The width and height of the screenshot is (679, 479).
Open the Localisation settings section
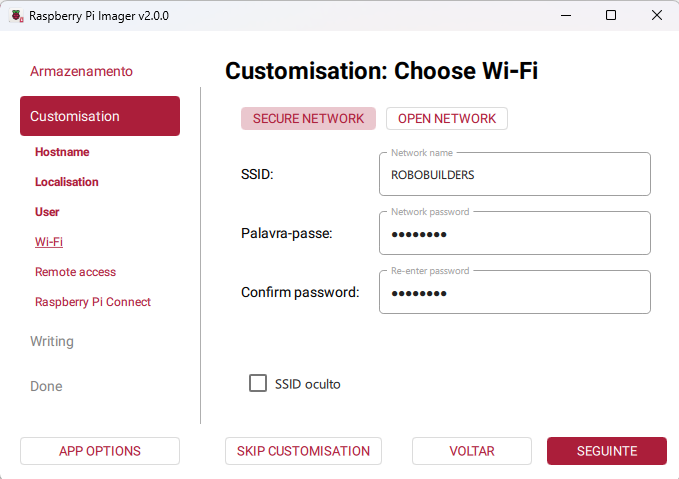click(67, 182)
